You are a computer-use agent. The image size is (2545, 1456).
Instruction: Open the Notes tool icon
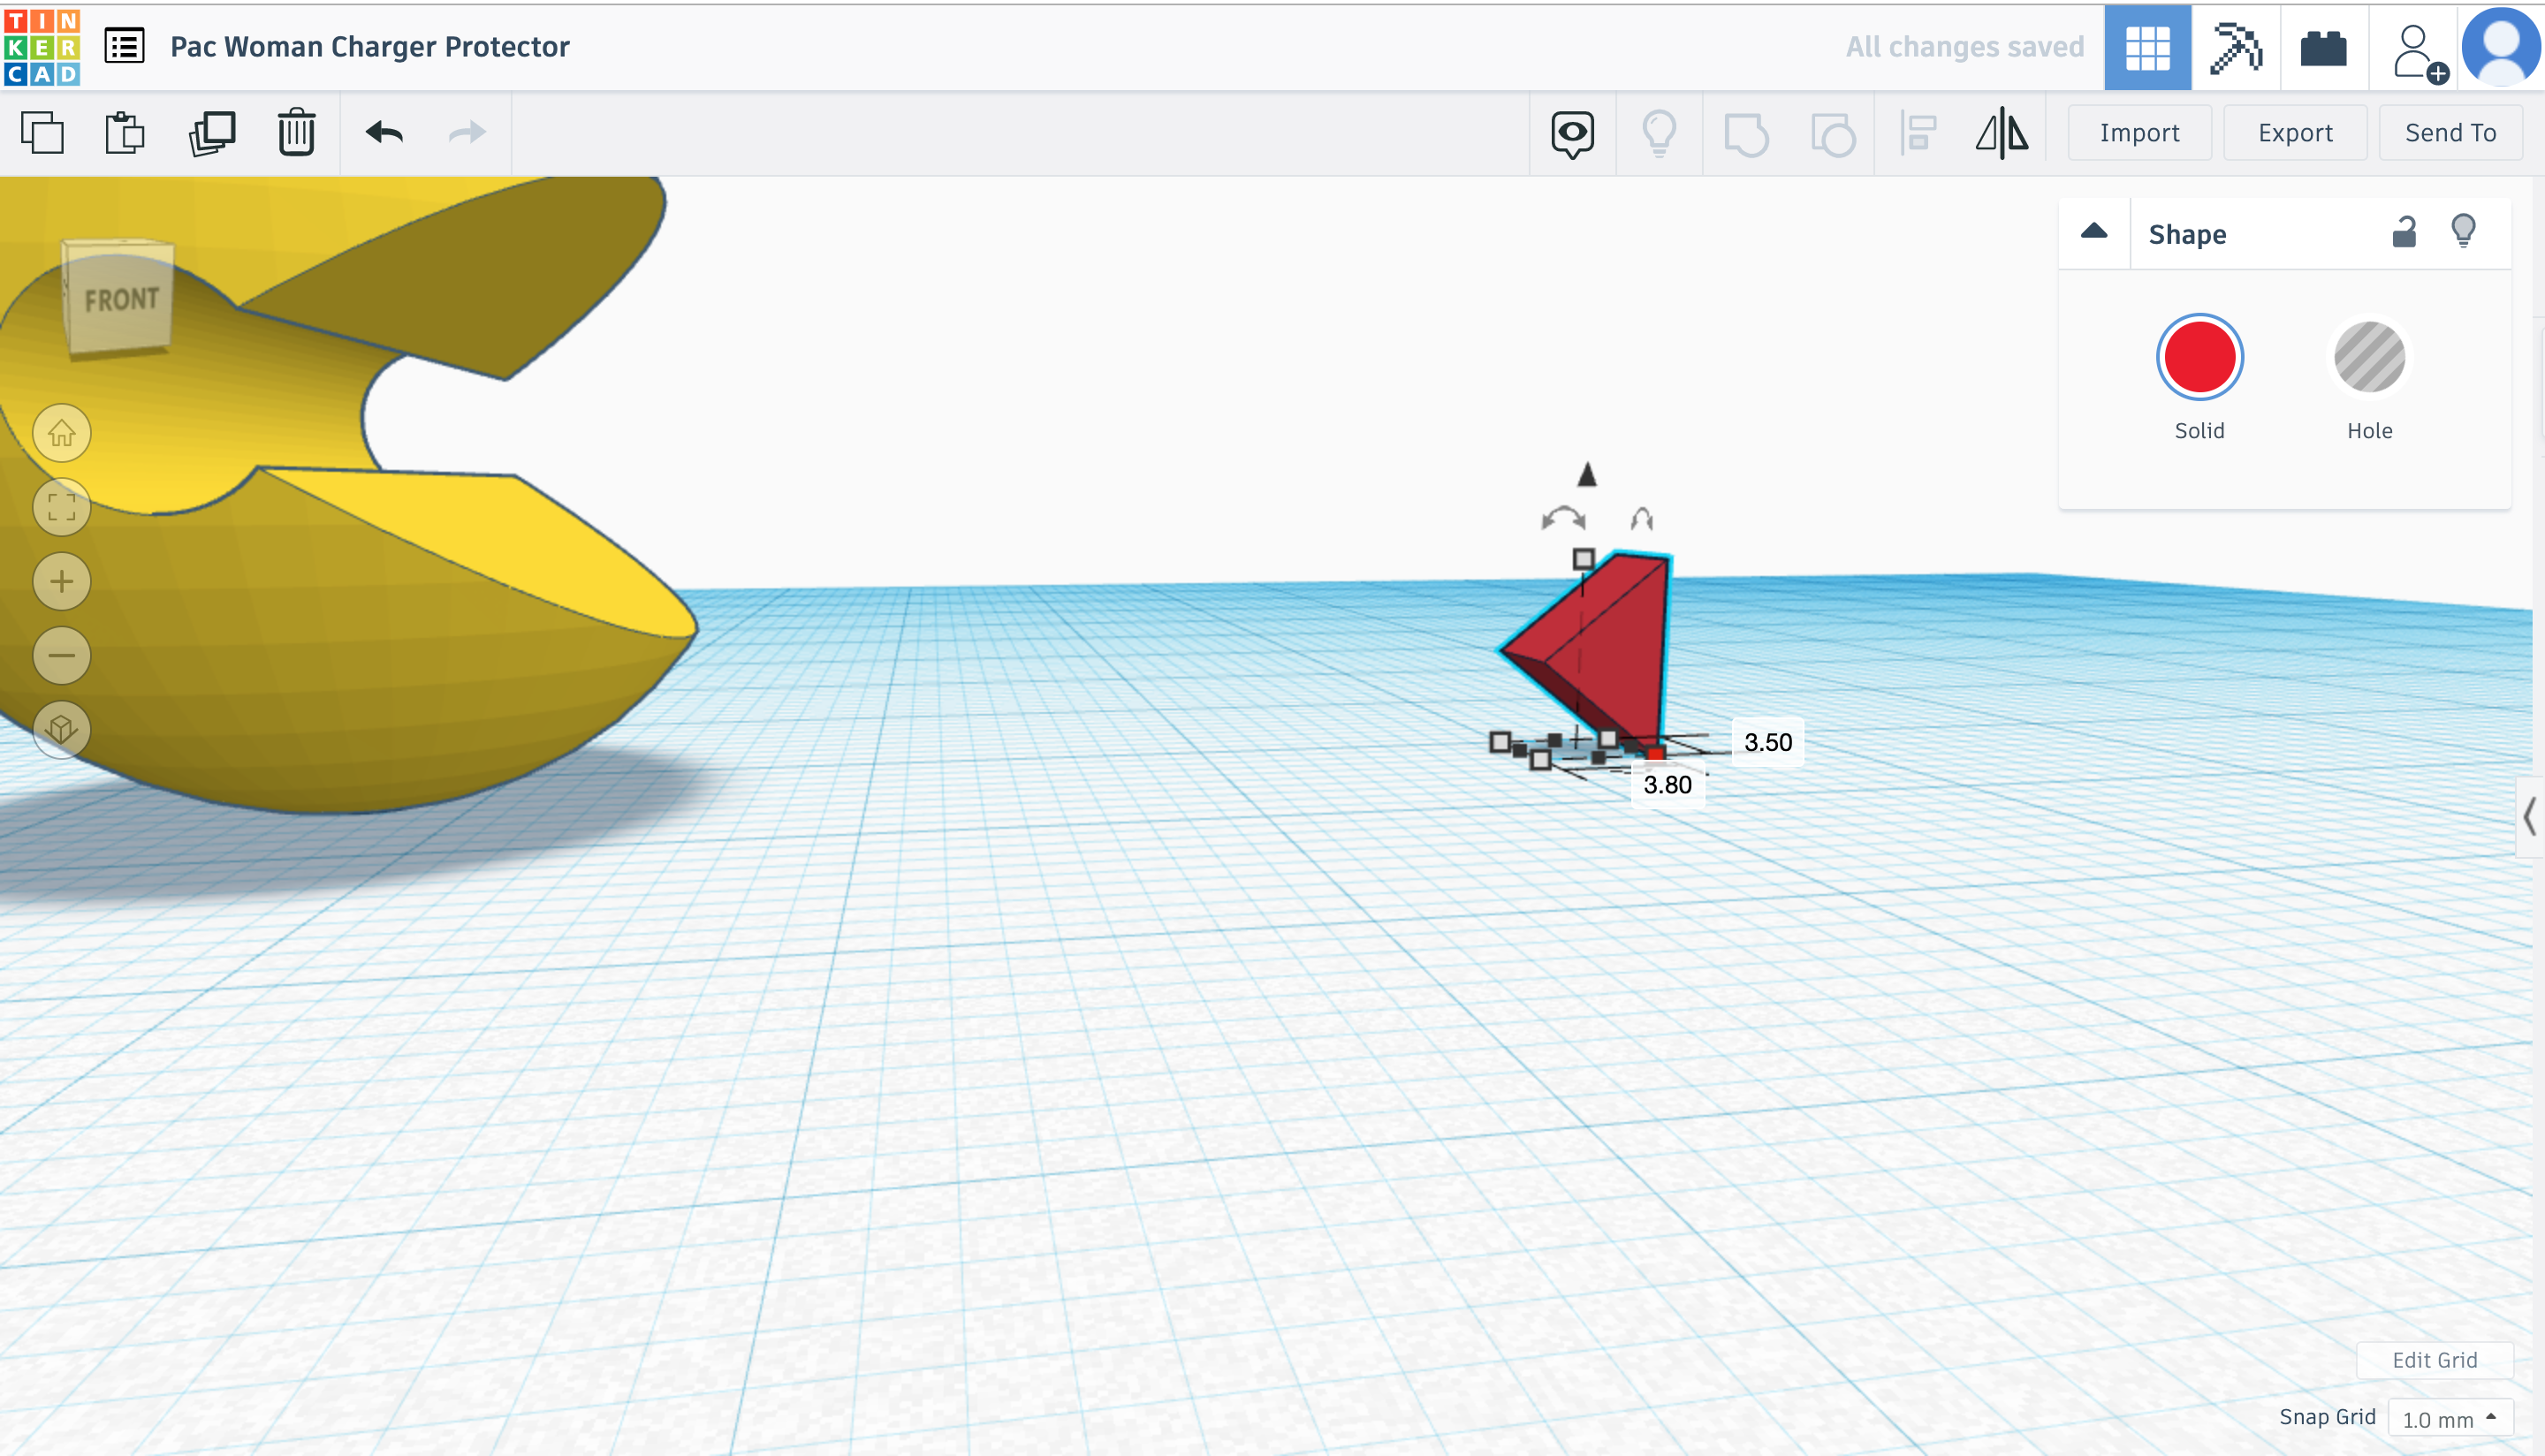tap(1572, 134)
